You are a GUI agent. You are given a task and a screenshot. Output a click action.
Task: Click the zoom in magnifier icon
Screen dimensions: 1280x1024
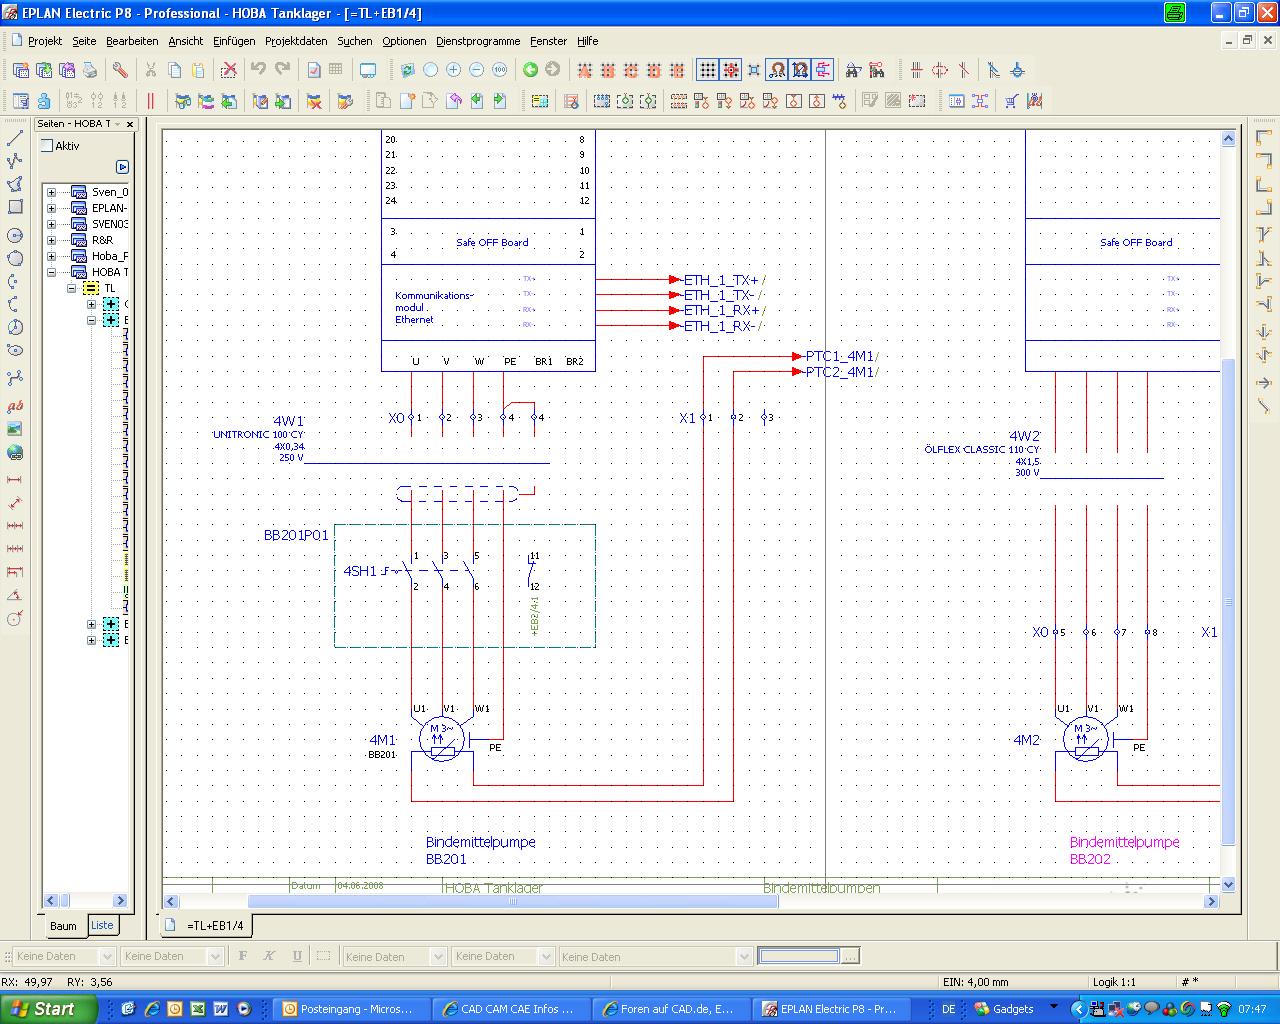tap(453, 70)
